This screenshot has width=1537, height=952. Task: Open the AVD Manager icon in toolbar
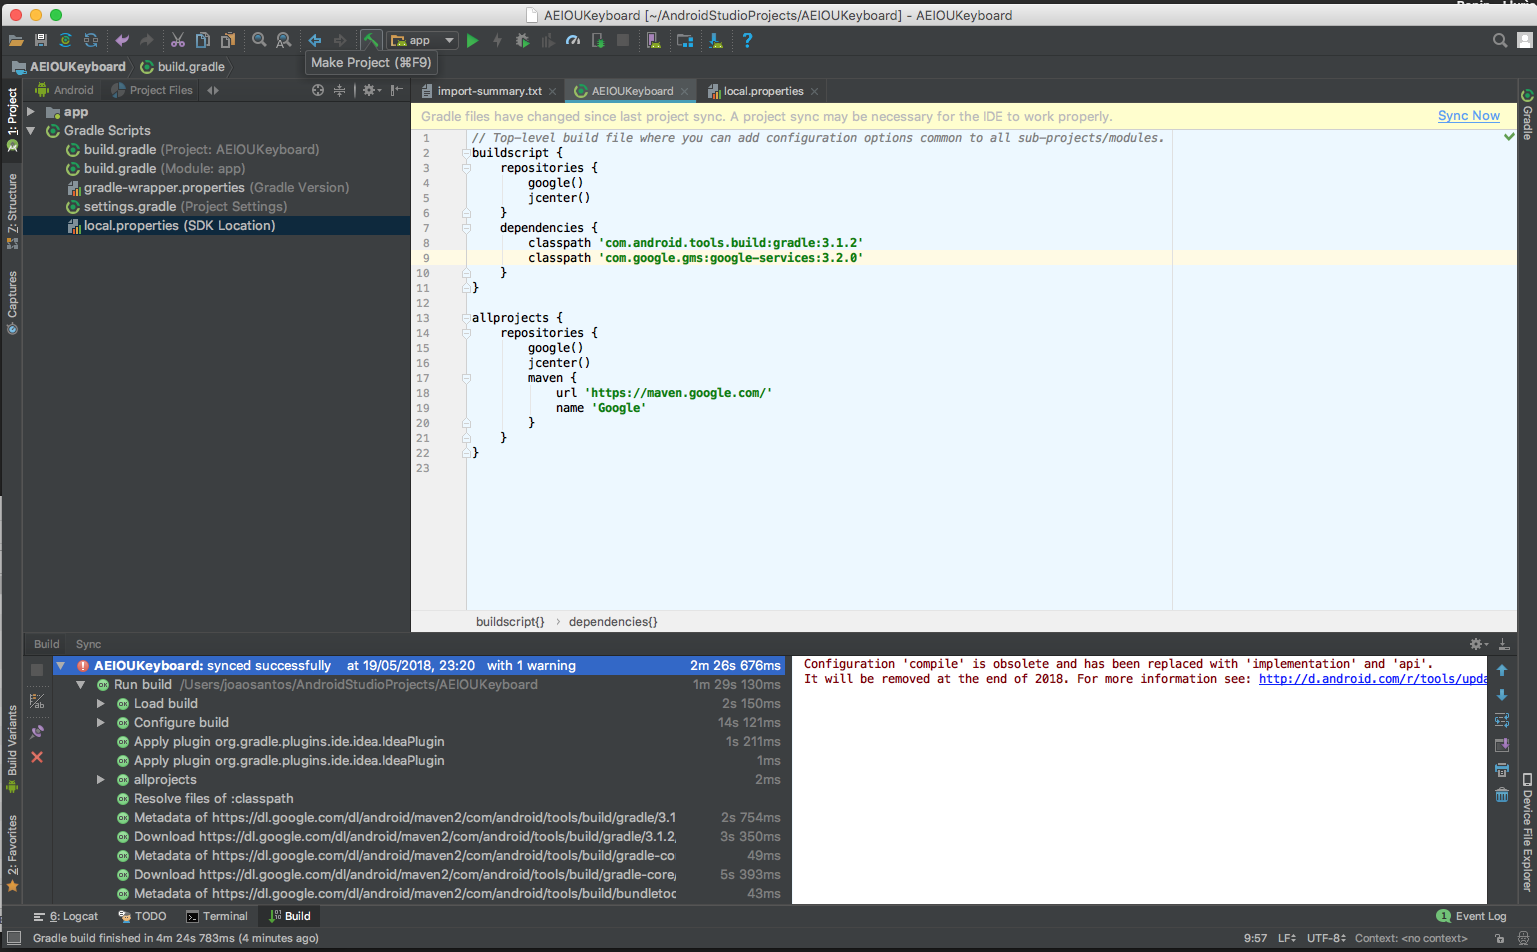tap(653, 40)
